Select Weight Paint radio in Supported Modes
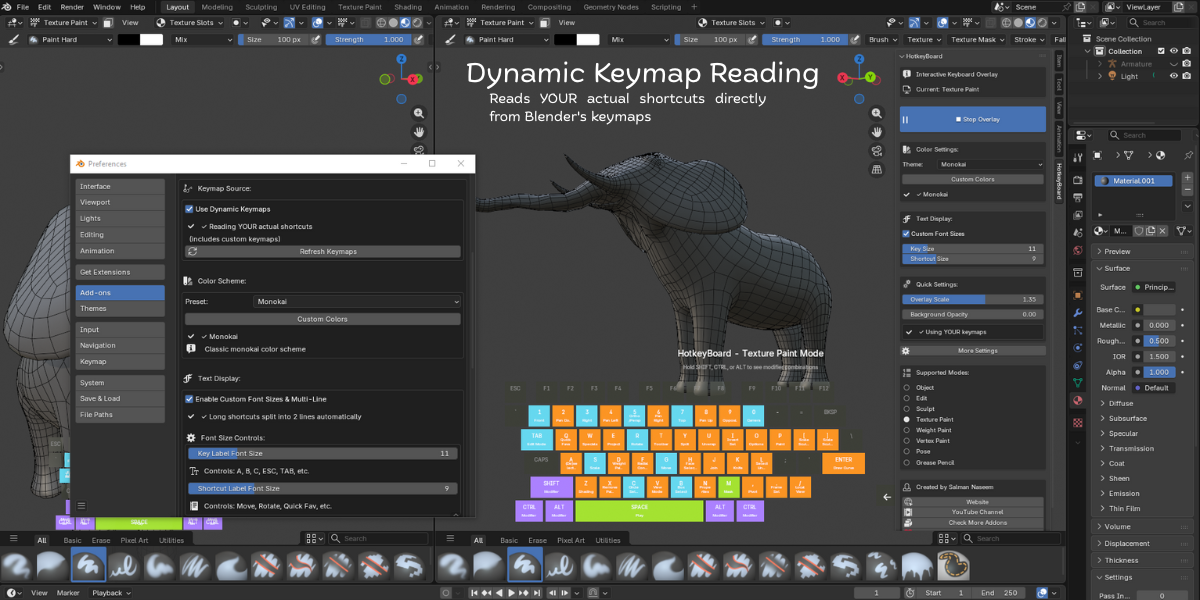 907,430
